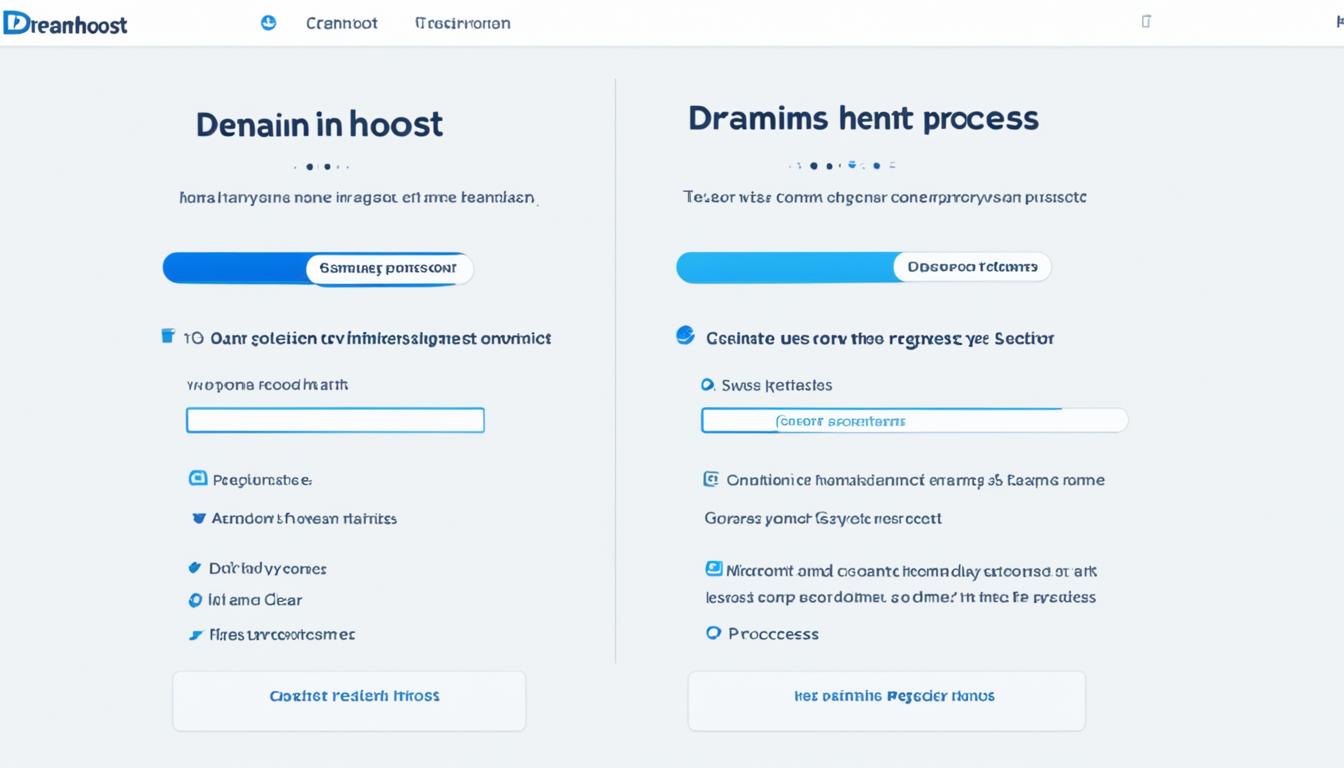This screenshot has height=768, width=1344.
Task: Check the 'Onohtionice' checkbox in right panel
Action: (711, 480)
